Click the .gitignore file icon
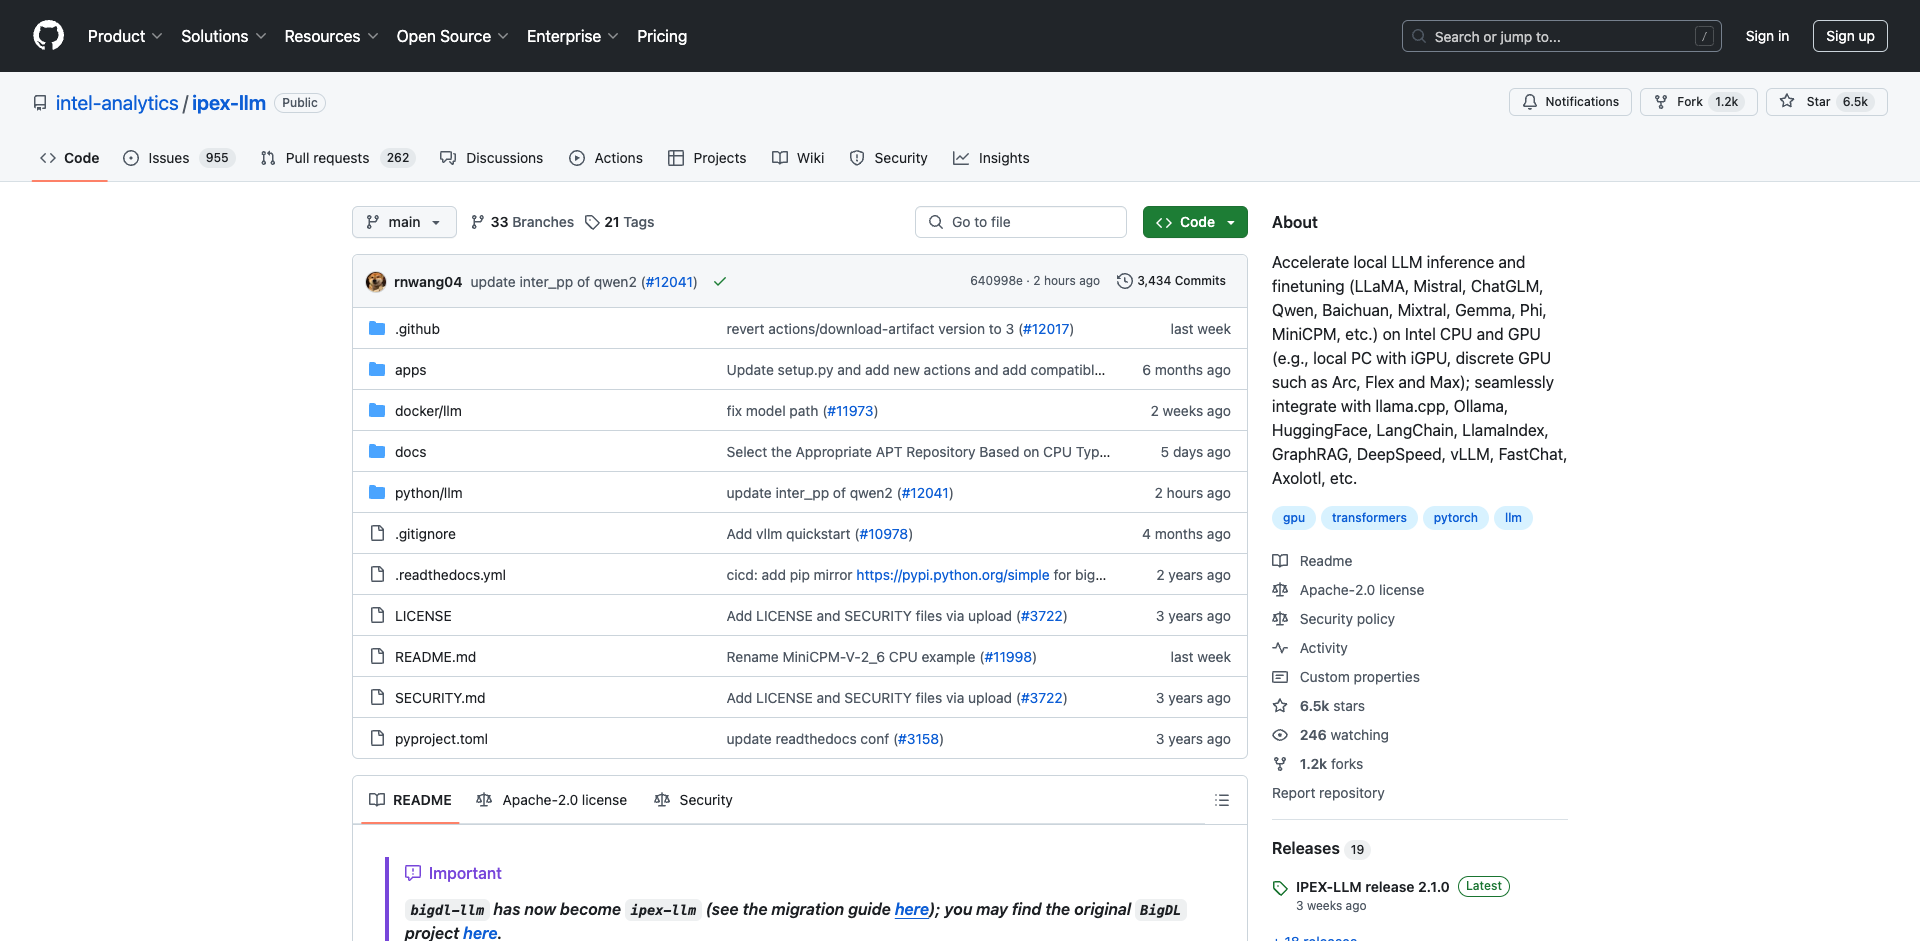The height and width of the screenshot is (941, 1920). (377, 534)
